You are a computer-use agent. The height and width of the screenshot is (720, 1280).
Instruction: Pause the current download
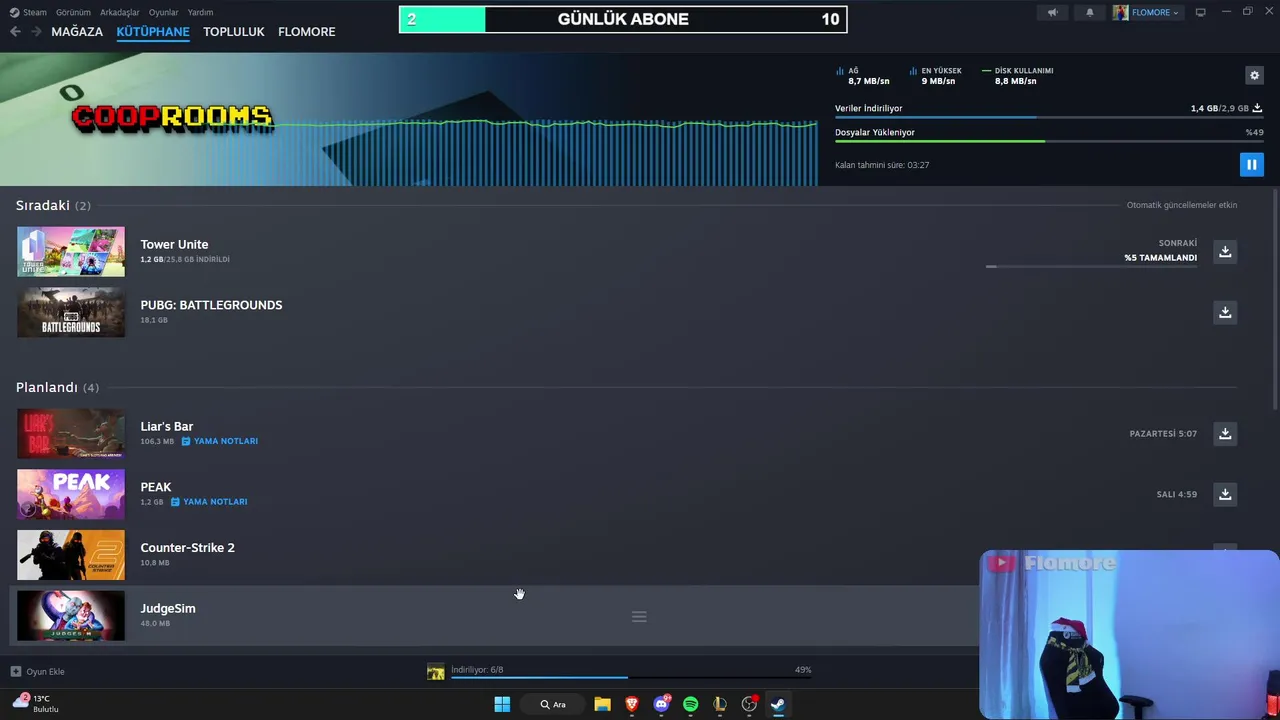[x=1251, y=164]
